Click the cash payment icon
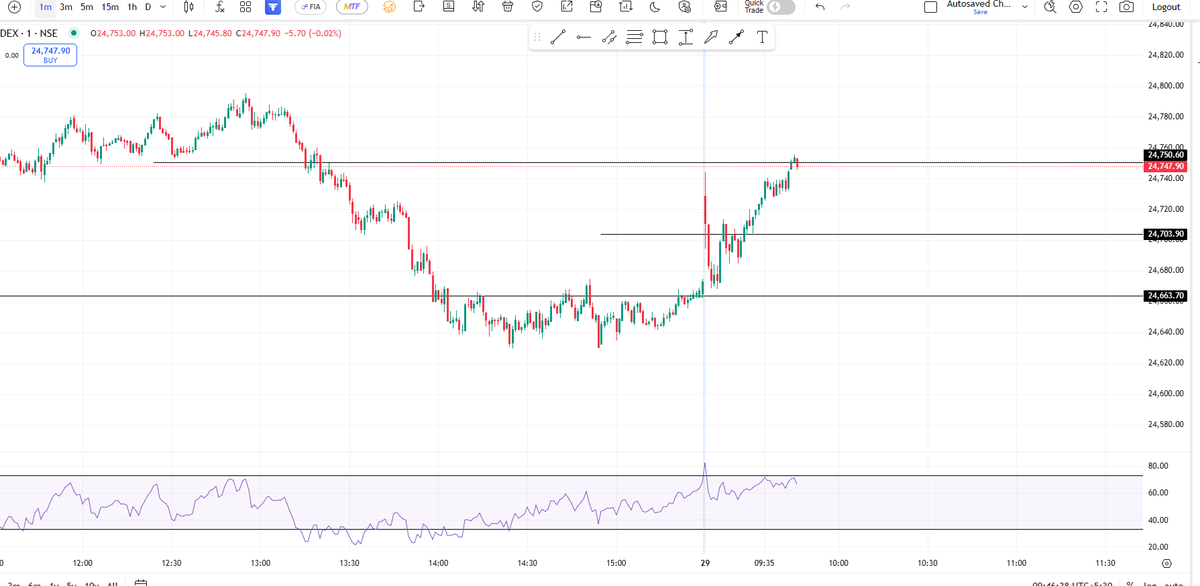This screenshot has width=1200, height=586. coord(720,7)
